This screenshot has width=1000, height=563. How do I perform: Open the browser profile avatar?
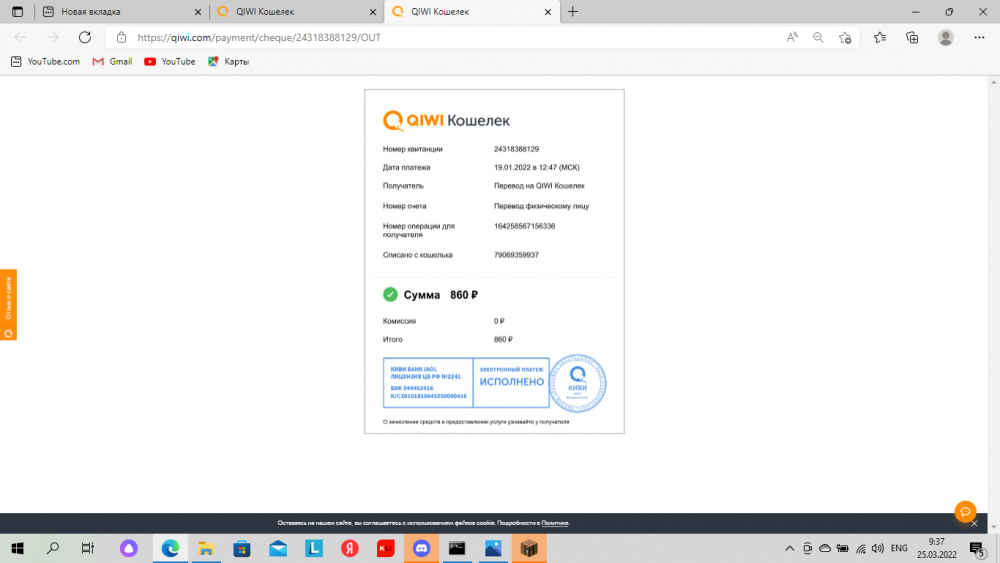[946, 38]
